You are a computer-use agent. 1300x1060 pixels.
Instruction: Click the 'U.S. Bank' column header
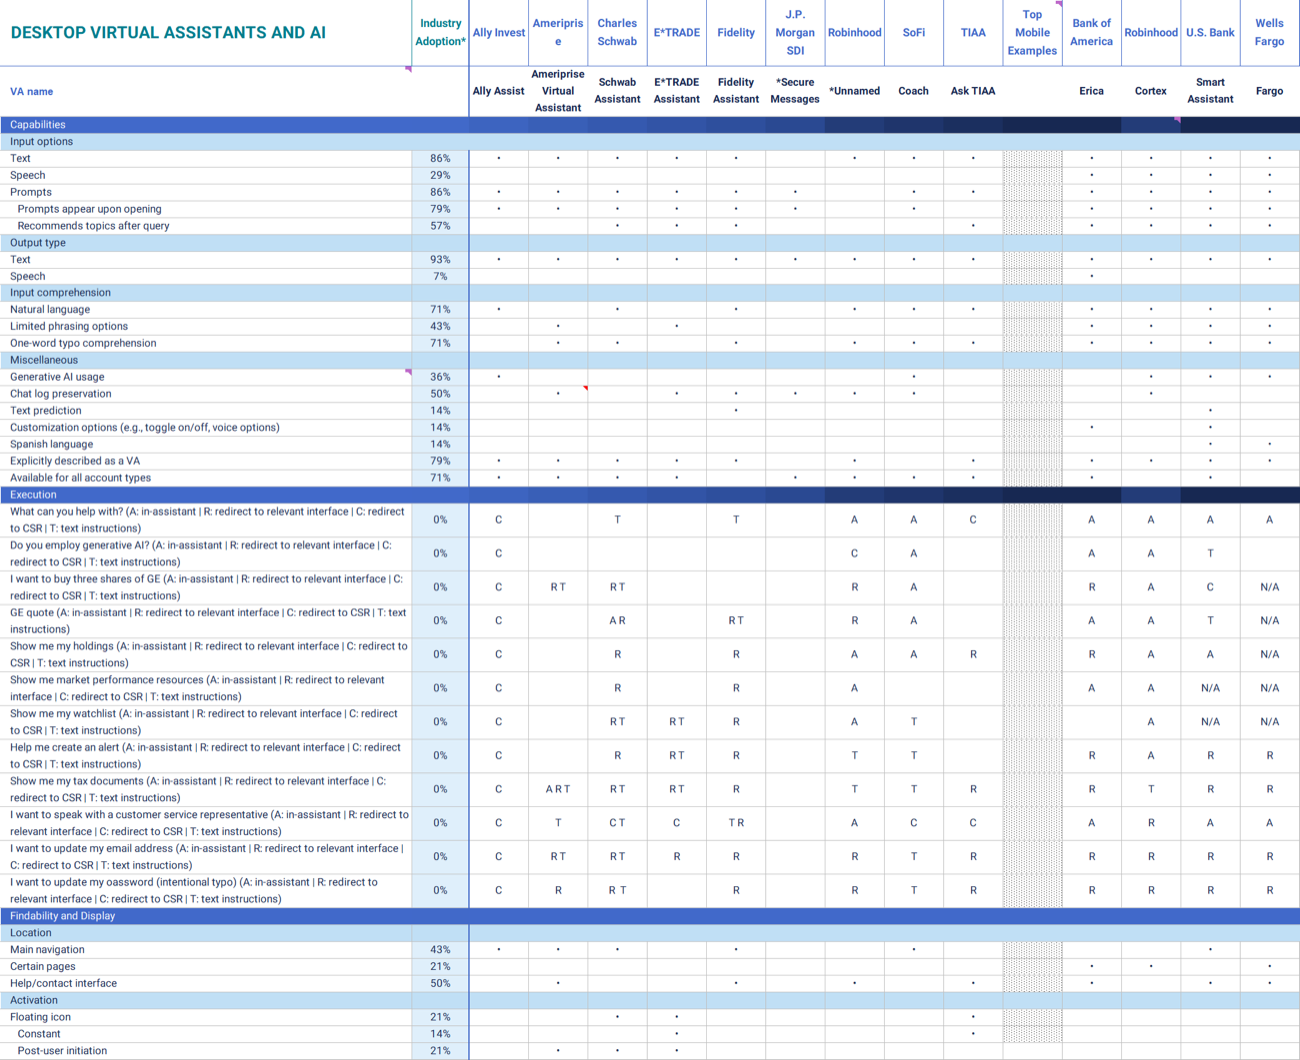point(1210,33)
